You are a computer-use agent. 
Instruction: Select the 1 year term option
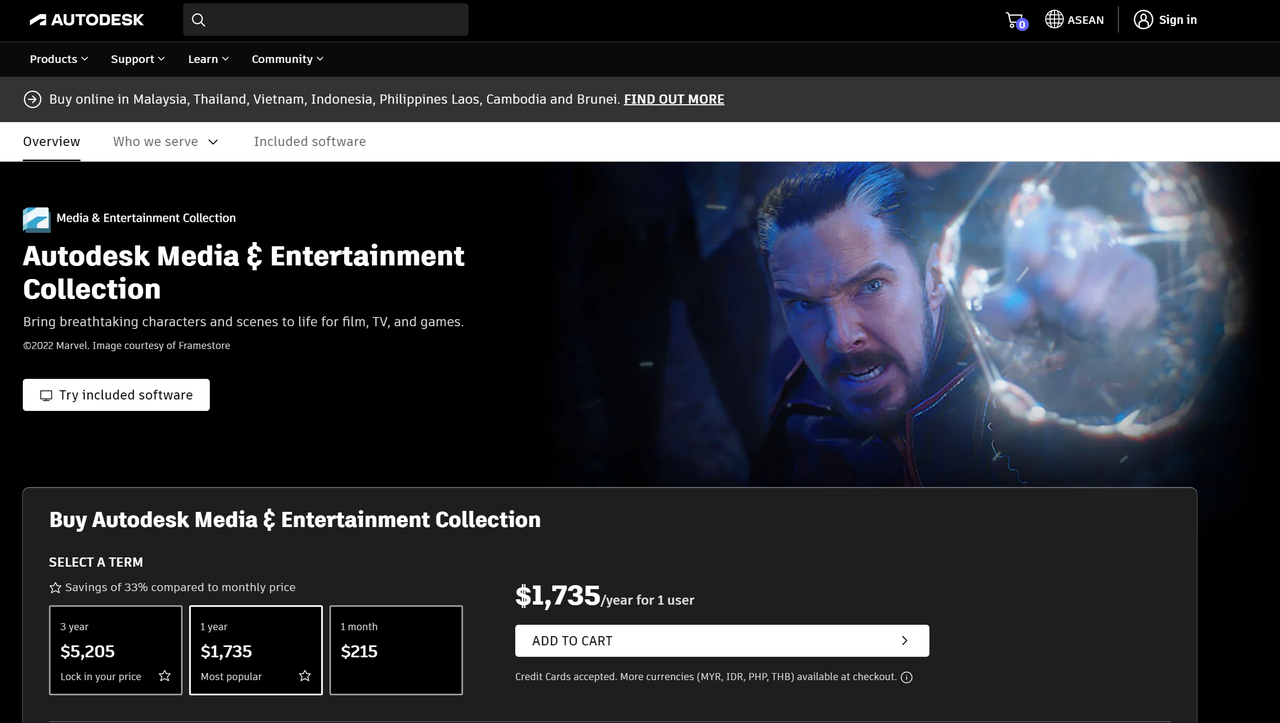tap(256, 650)
